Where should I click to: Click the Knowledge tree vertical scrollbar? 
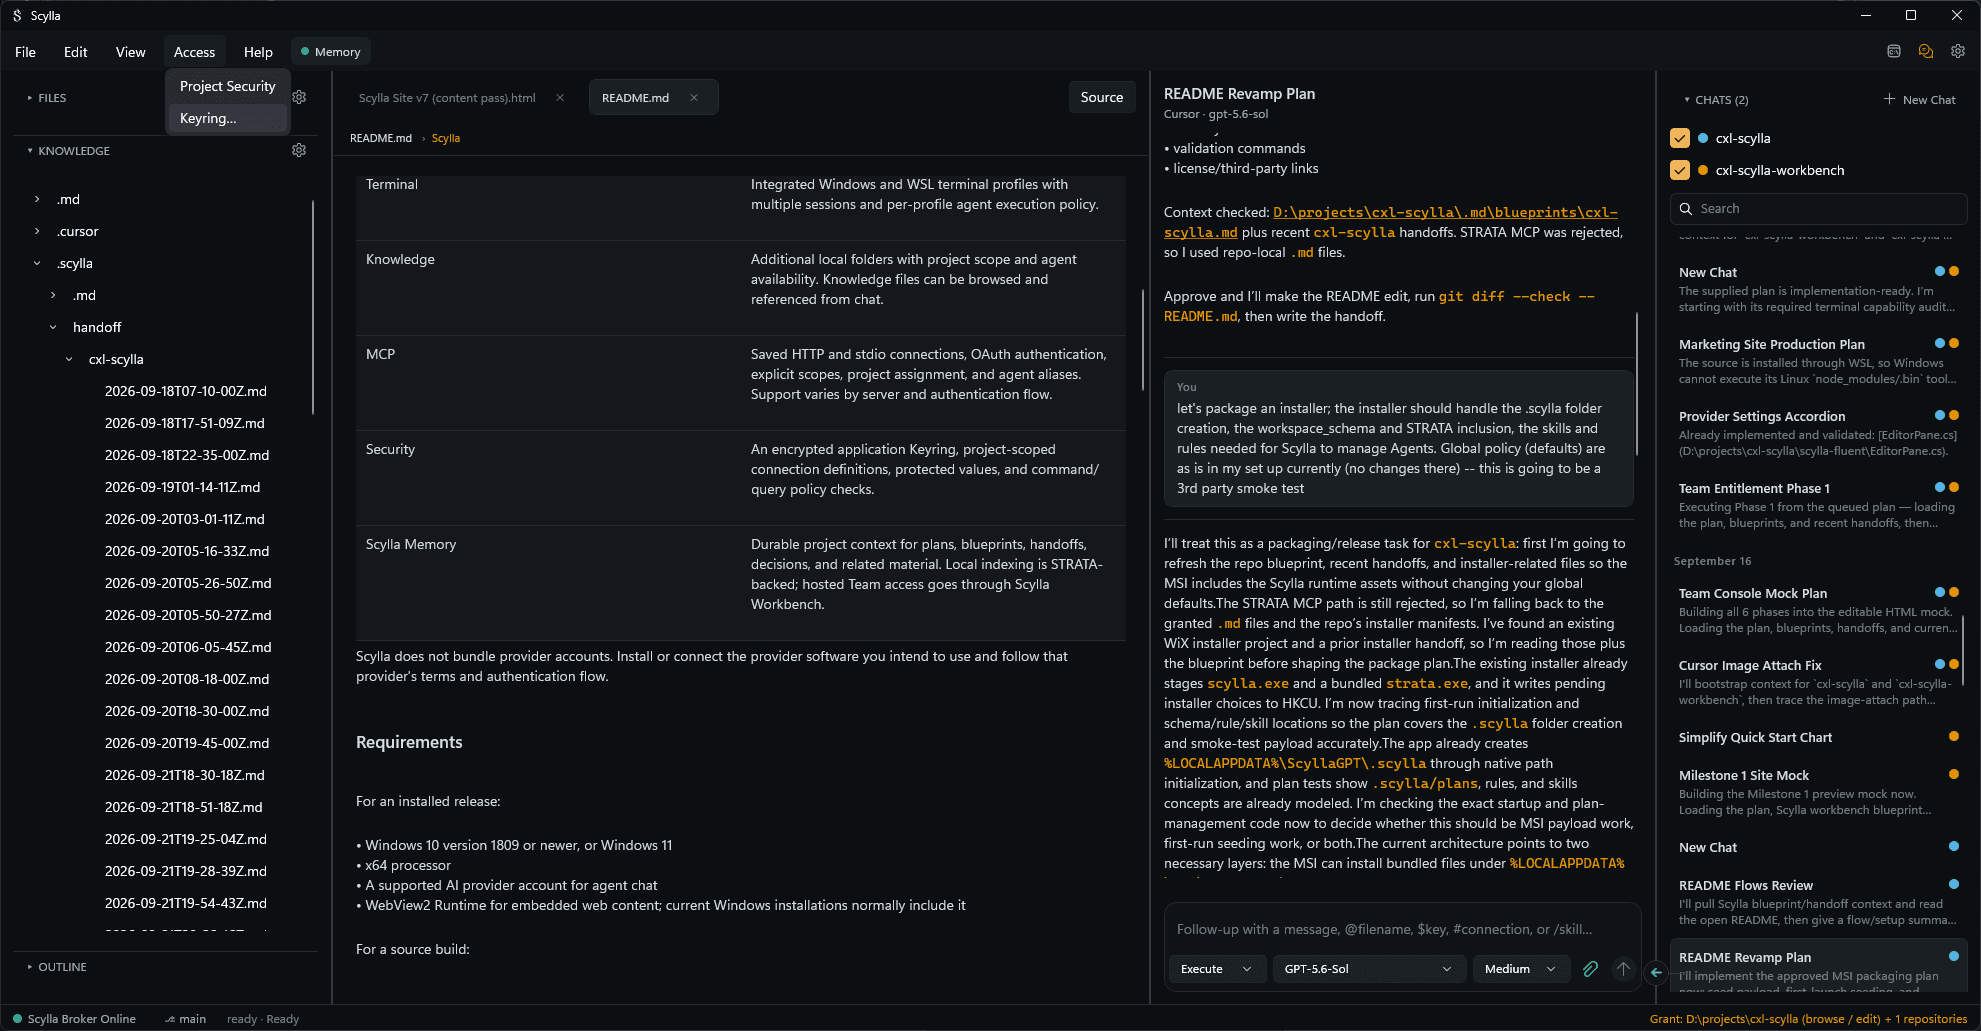click(x=313, y=307)
